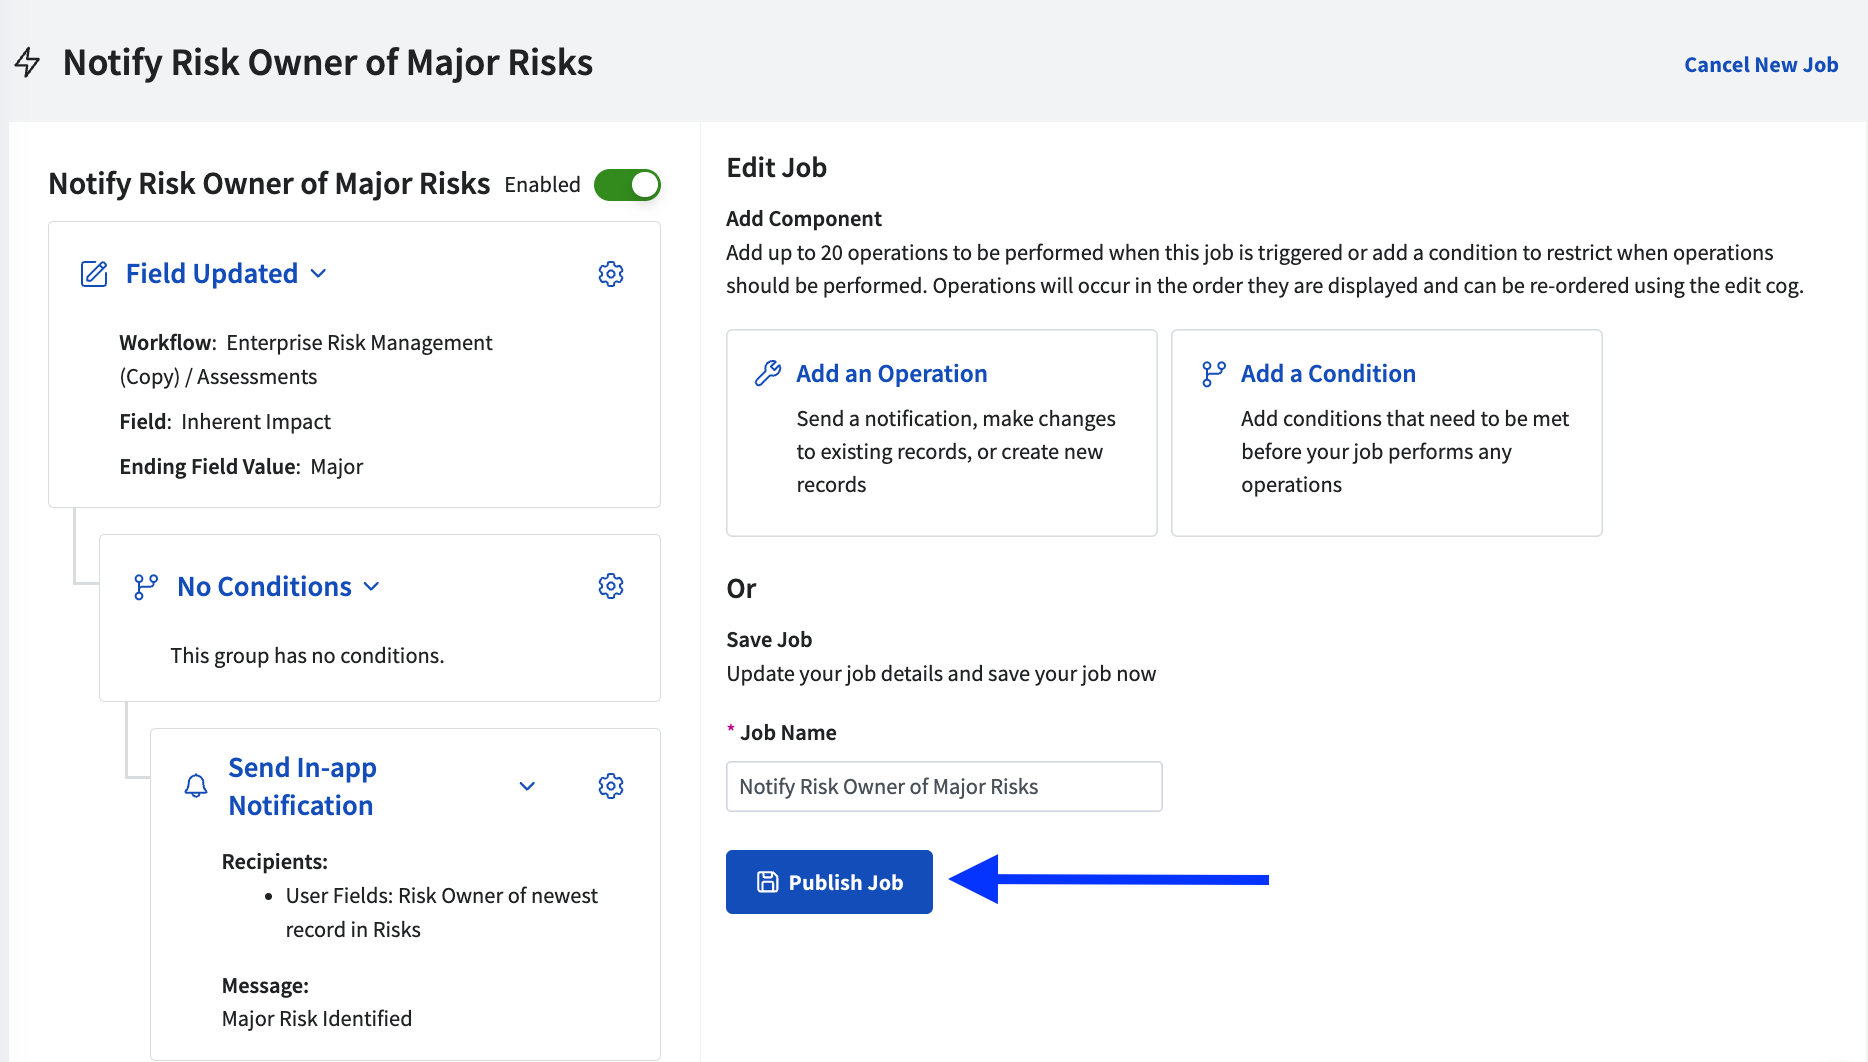The height and width of the screenshot is (1062, 1868).
Task: Open the Send In-app Notification heading
Action: point(302,786)
